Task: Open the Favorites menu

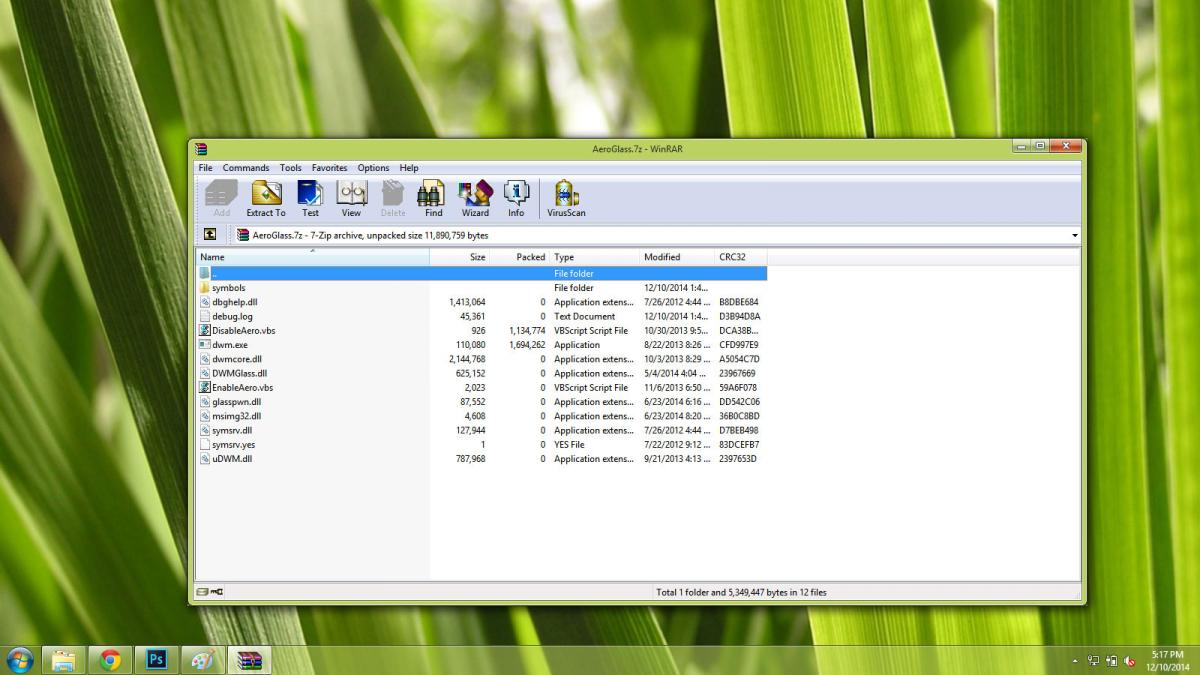Action: tap(330, 168)
